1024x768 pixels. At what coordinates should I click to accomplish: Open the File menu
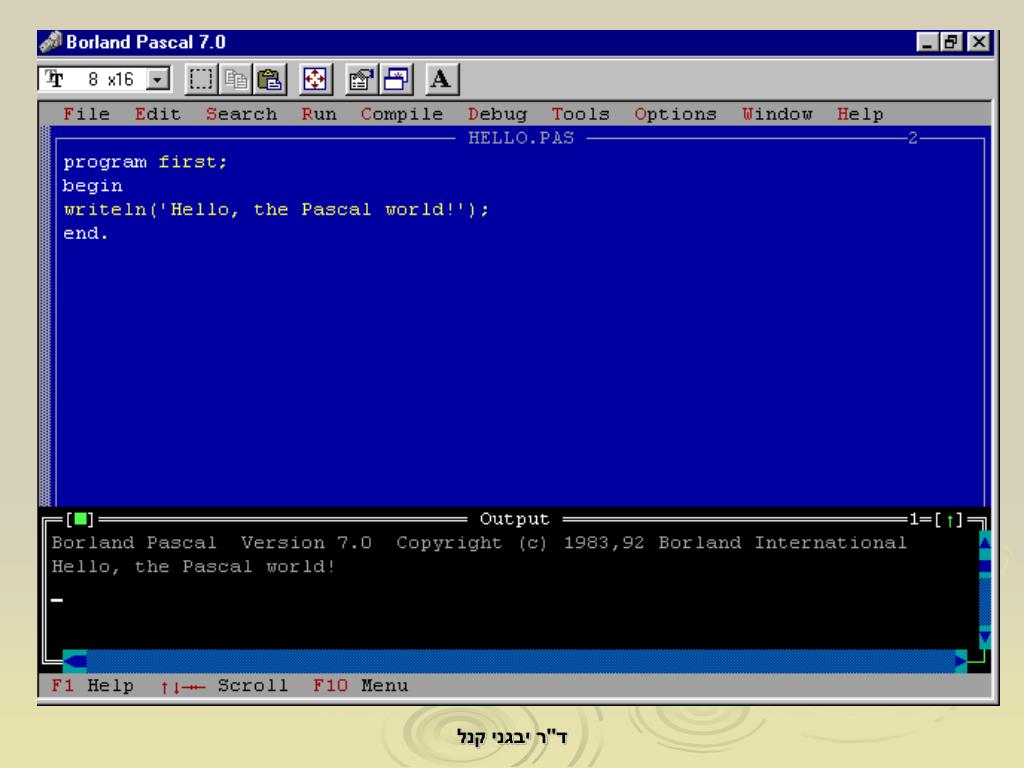click(86, 114)
